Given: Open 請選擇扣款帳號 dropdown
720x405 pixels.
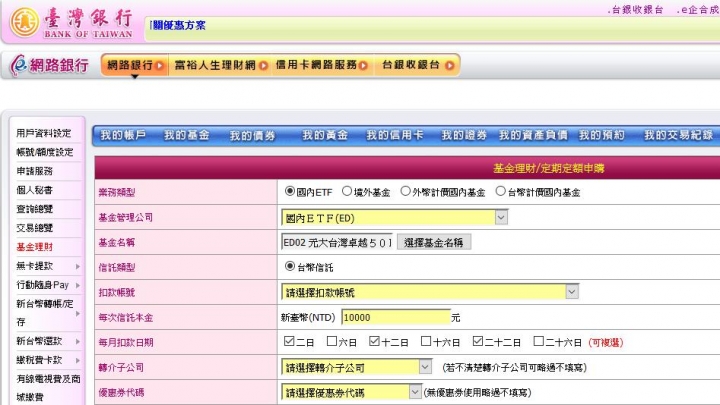Looking at the screenshot, I should (430, 292).
